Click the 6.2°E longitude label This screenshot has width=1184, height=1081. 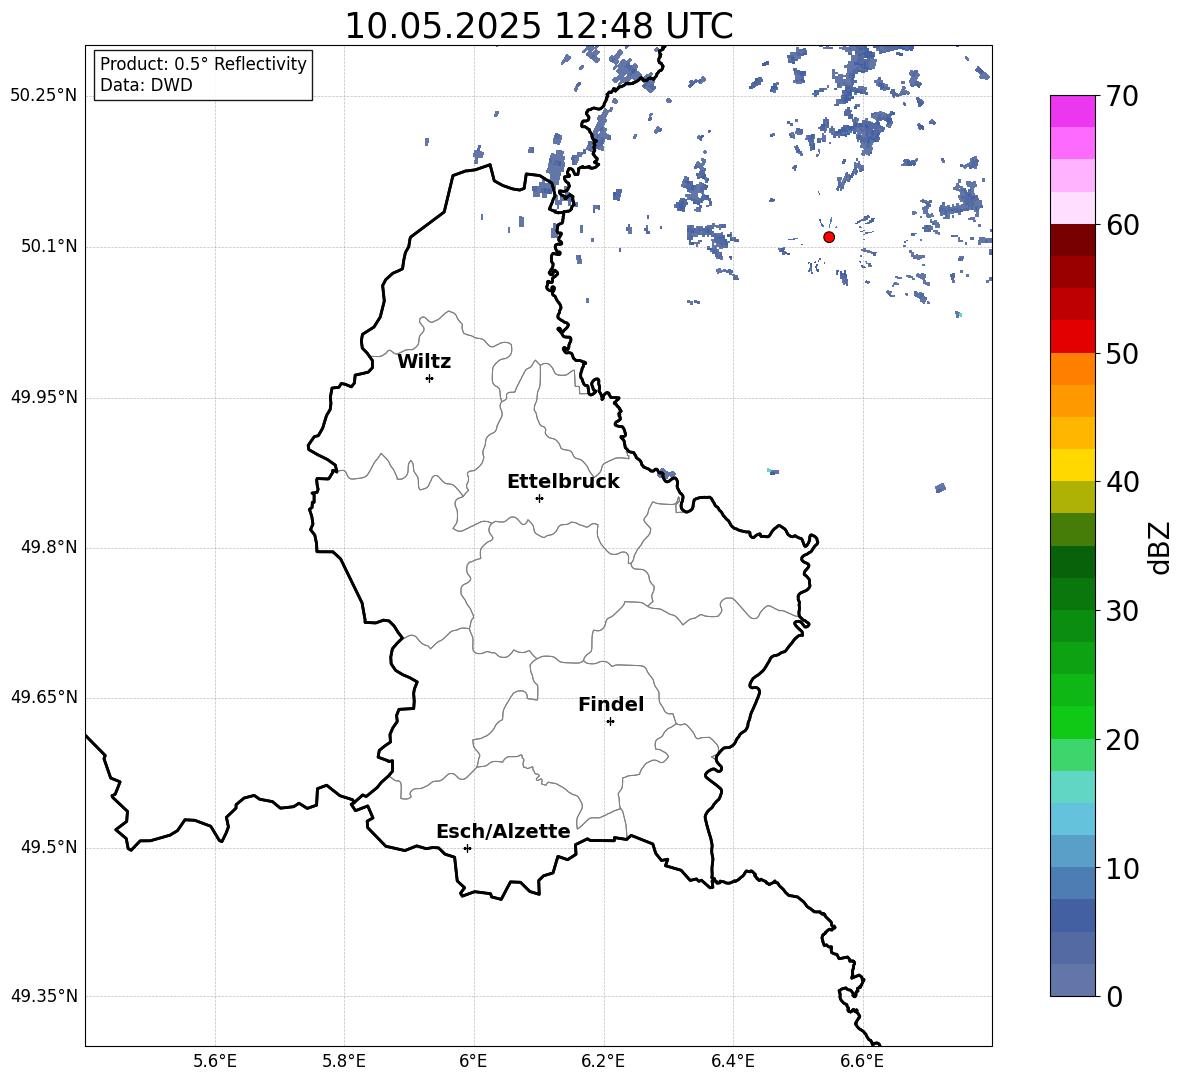pyautogui.click(x=603, y=1061)
